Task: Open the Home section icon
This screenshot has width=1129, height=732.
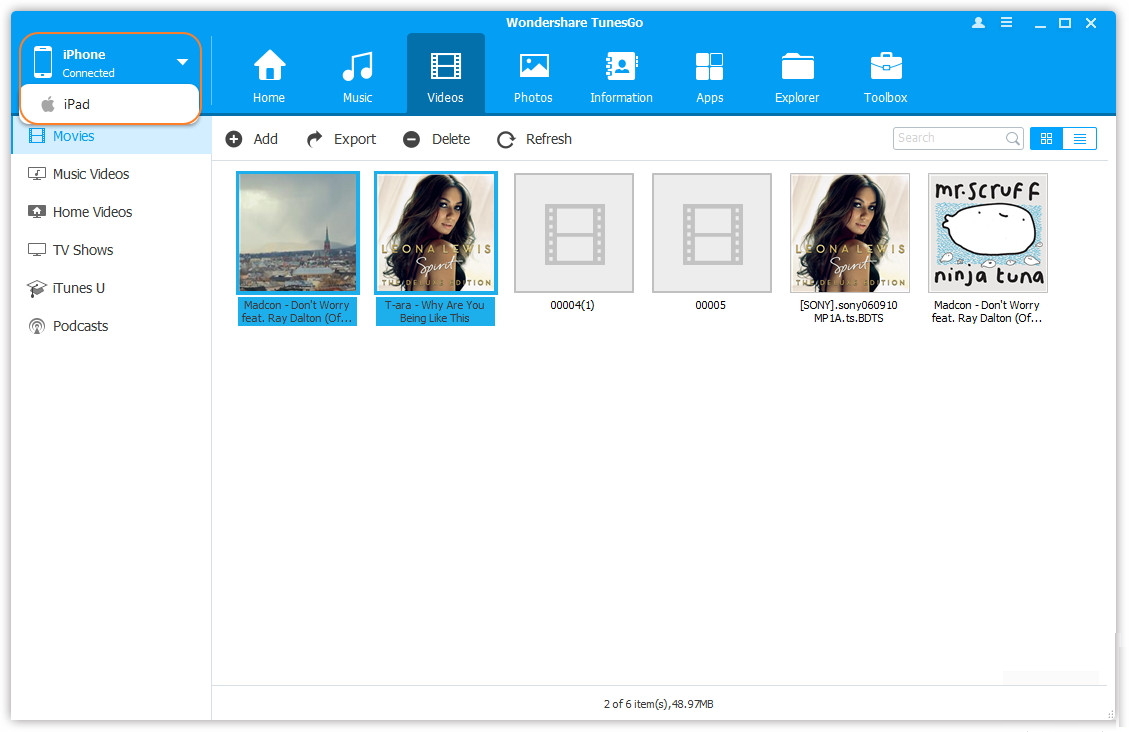Action: click(268, 68)
